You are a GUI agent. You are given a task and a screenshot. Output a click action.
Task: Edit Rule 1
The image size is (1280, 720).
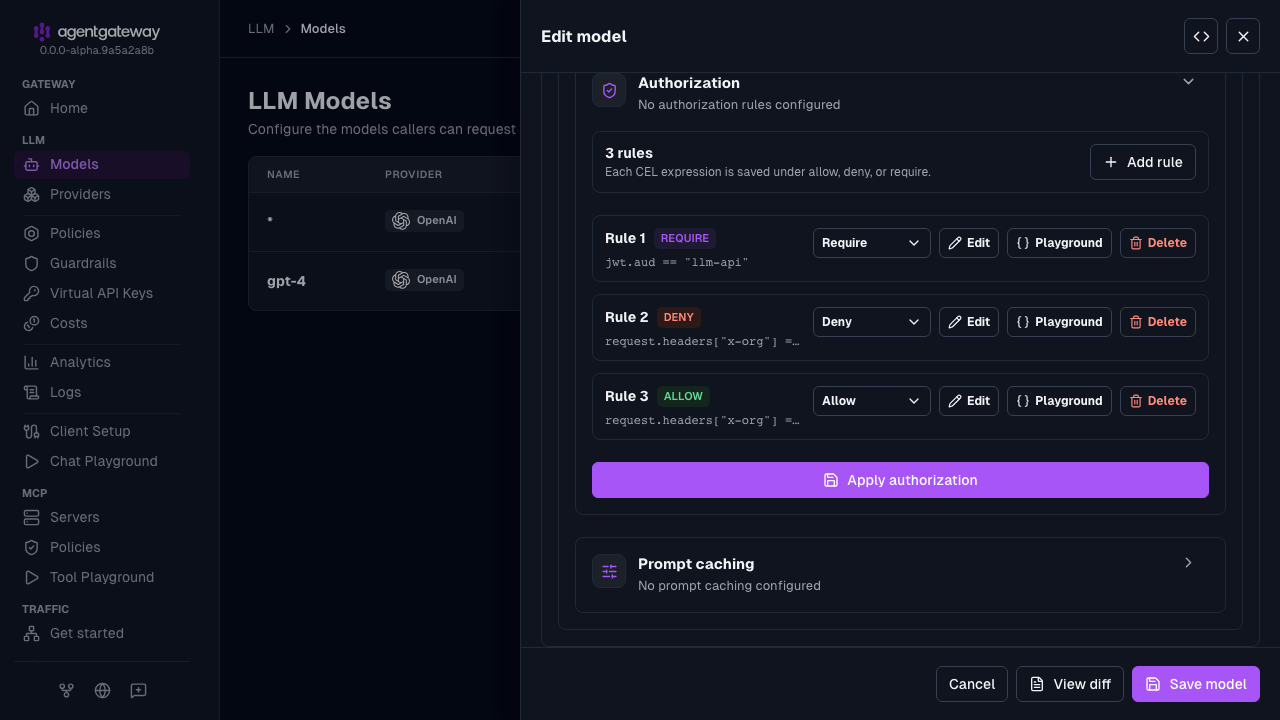point(969,243)
